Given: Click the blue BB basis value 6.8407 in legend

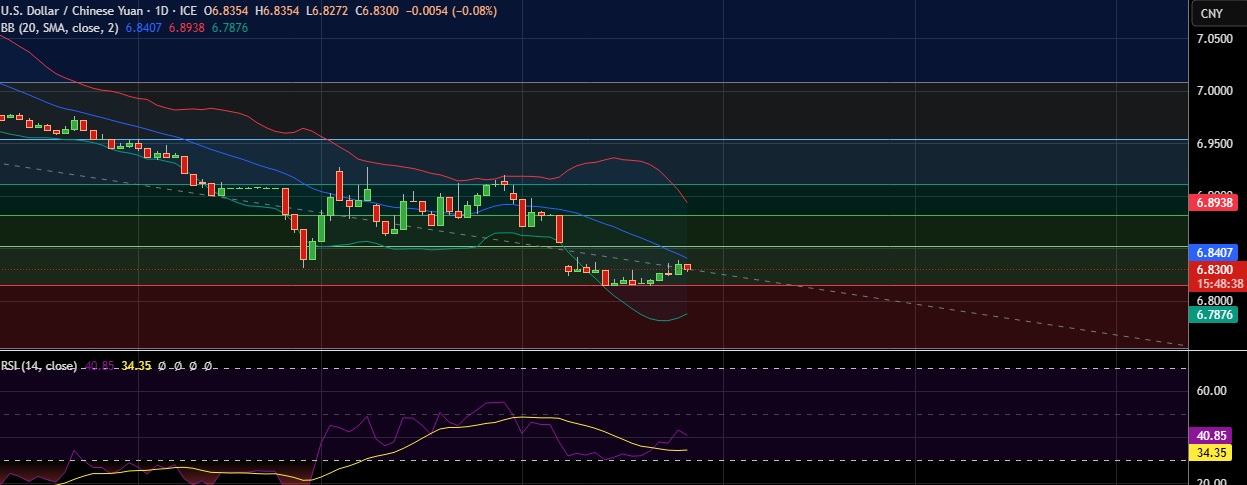Looking at the screenshot, I should 146,28.
